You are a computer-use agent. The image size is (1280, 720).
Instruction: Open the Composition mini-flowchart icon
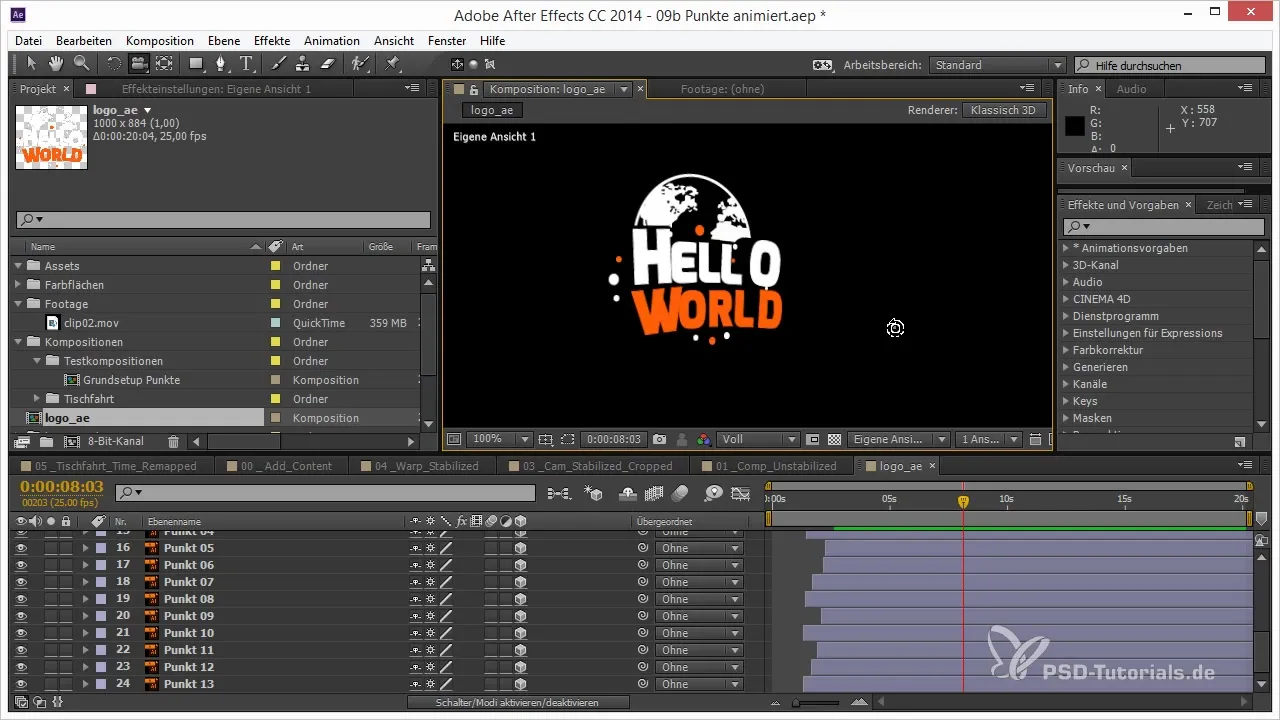[559, 493]
